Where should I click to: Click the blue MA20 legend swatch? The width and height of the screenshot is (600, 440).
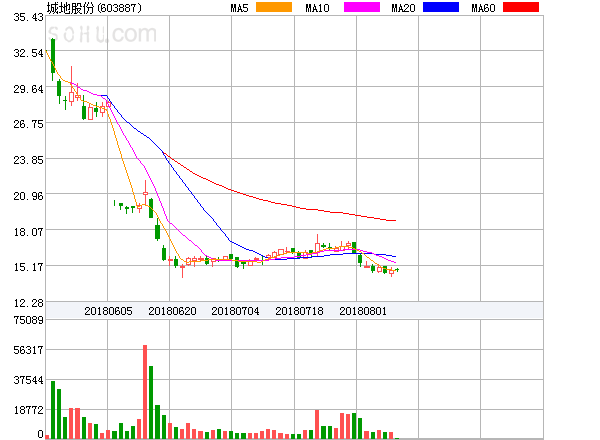click(x=440, y=7)
